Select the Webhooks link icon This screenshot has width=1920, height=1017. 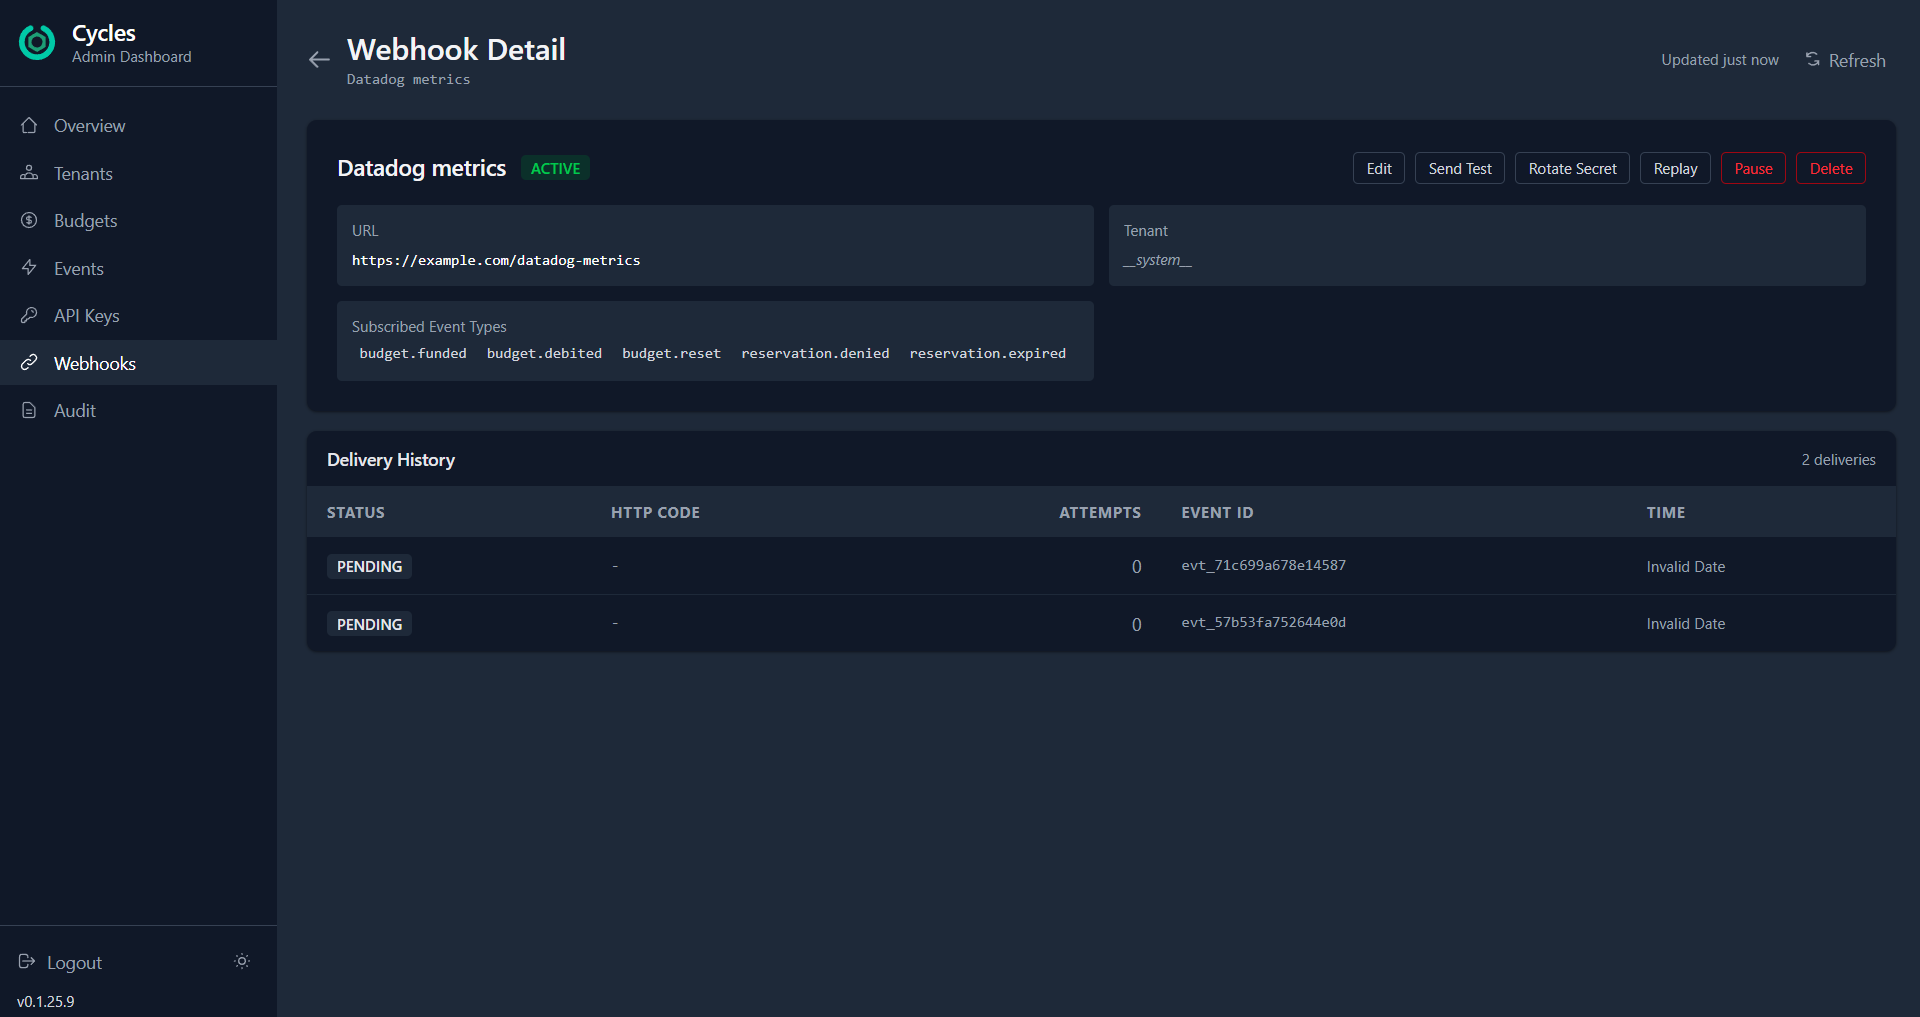pyautogui.click(x=29, y=362)
